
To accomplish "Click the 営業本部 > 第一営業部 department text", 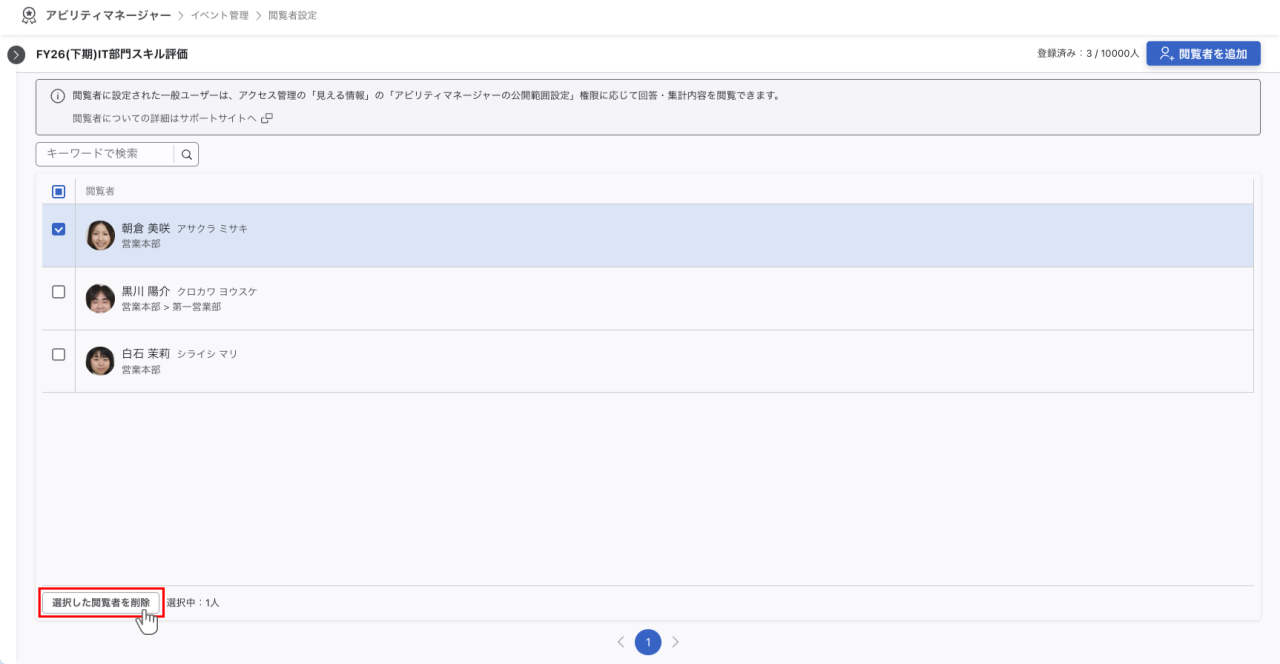I will click(x=171, y=307).
